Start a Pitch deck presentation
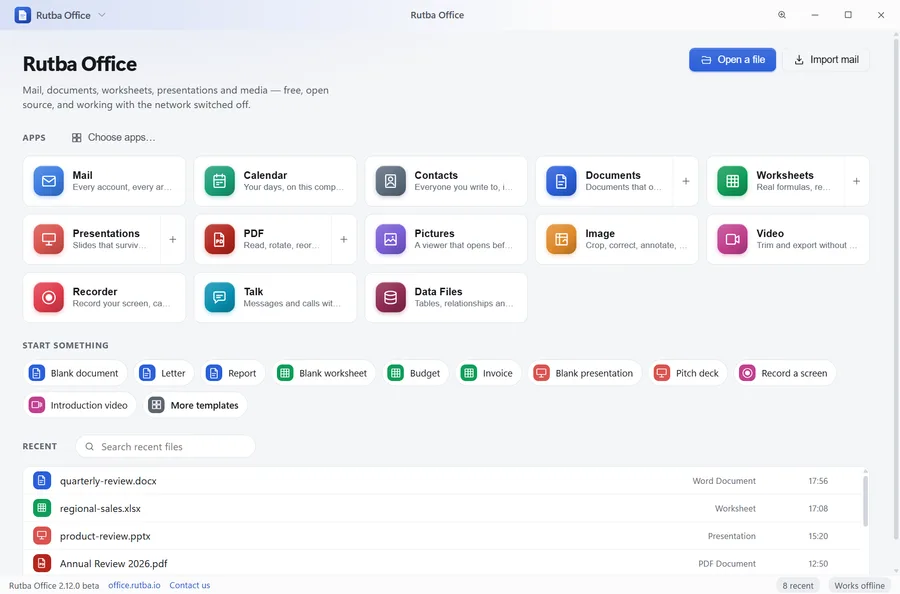 tap(688, 373)
